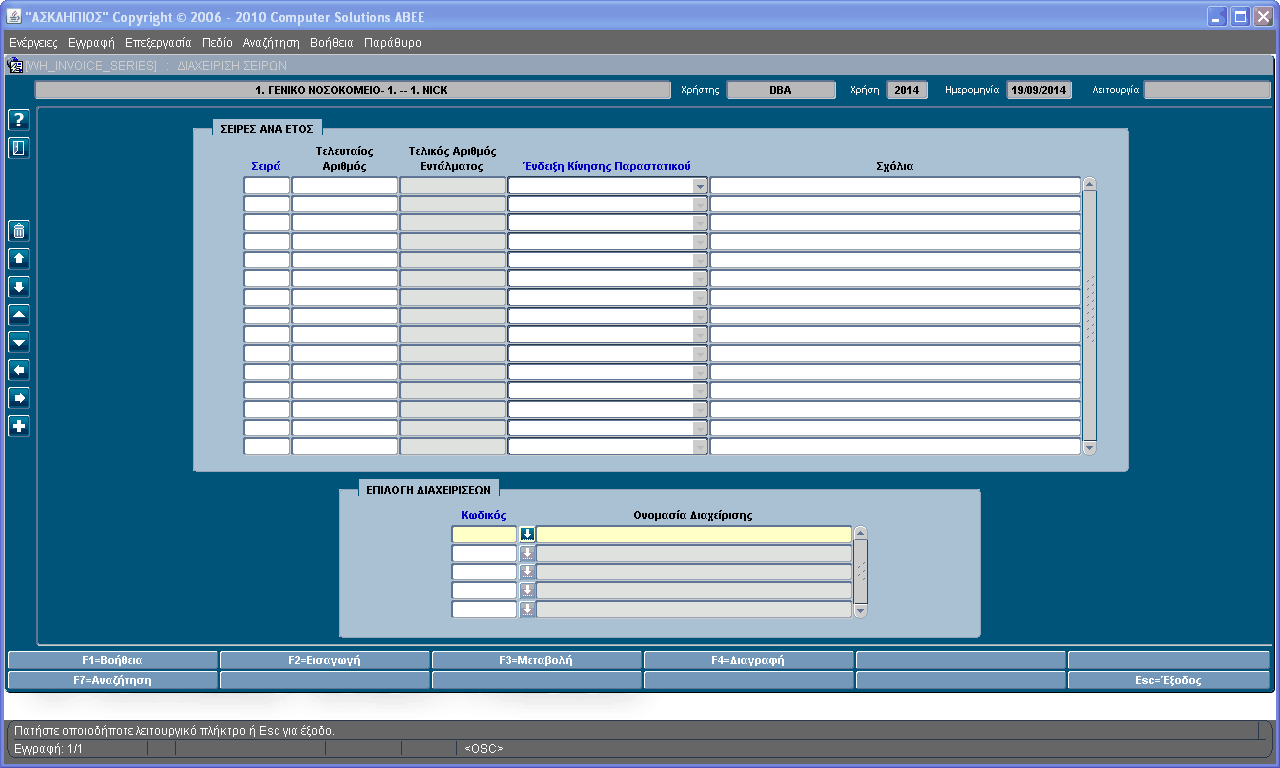
Task: Click the yellow Ονομασία Διαχείρισης field
Action: (694, 535)
